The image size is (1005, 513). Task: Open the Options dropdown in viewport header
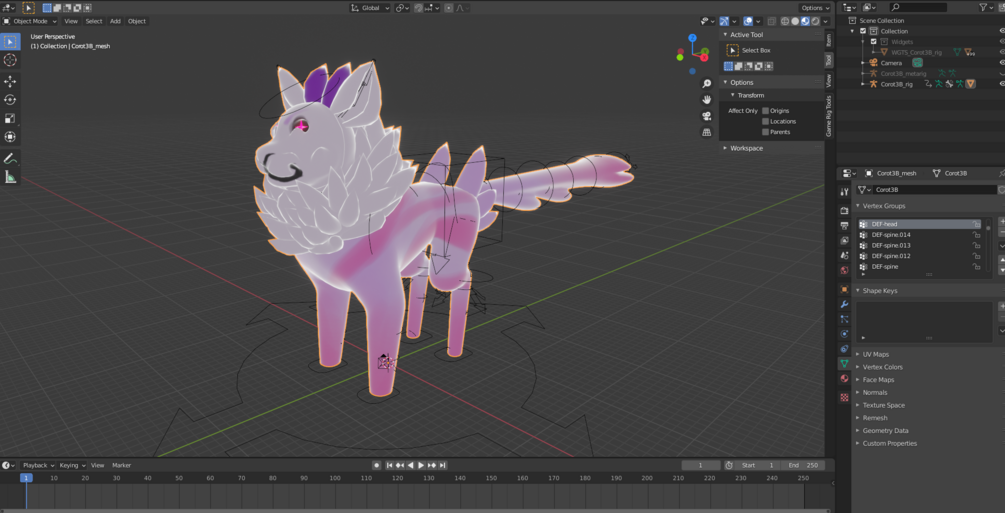(815, 8)
